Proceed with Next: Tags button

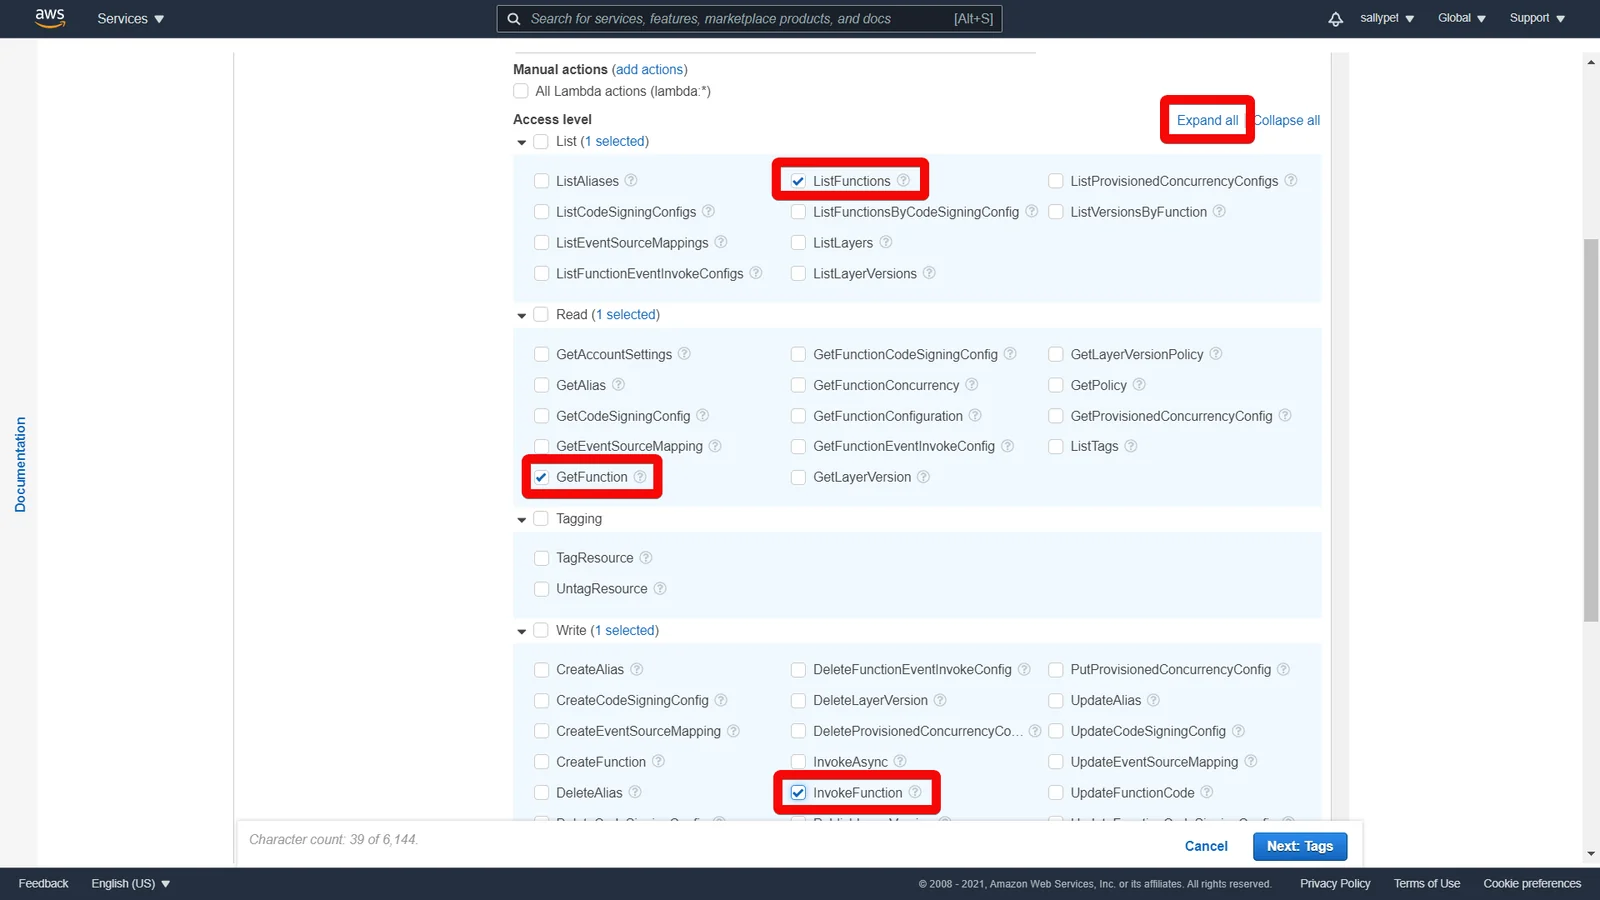(1300, 846)
